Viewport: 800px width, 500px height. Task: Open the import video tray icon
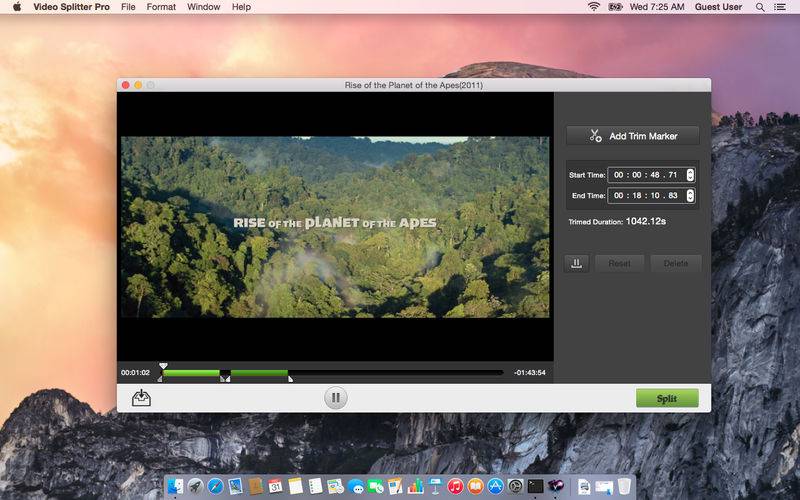[141, 397]
